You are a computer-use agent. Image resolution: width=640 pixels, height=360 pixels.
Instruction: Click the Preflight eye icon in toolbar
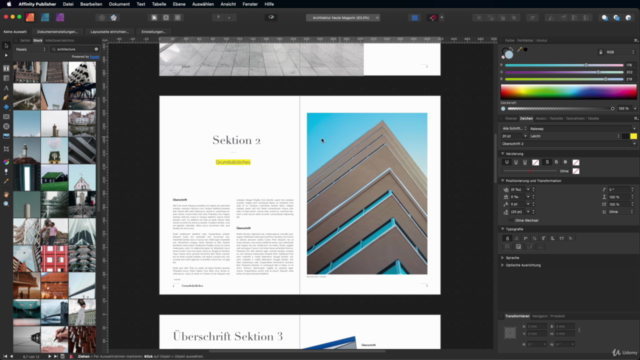[271, 17]
